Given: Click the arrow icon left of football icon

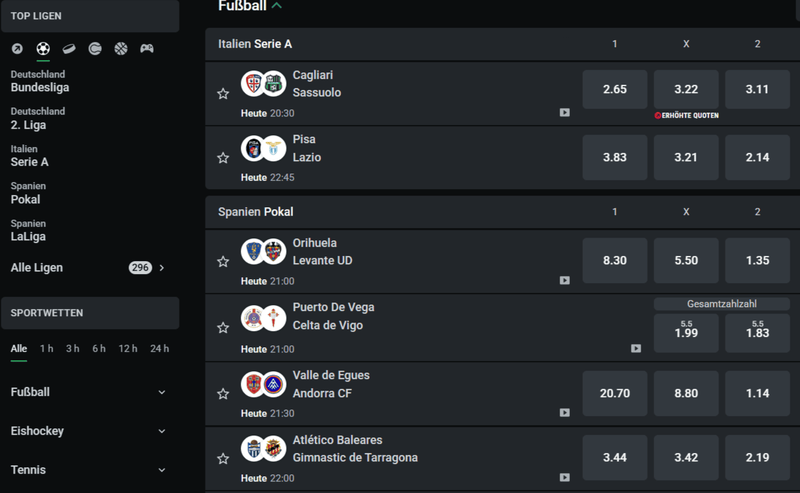Looking at the screenshot, I should (x=17, y=48).
